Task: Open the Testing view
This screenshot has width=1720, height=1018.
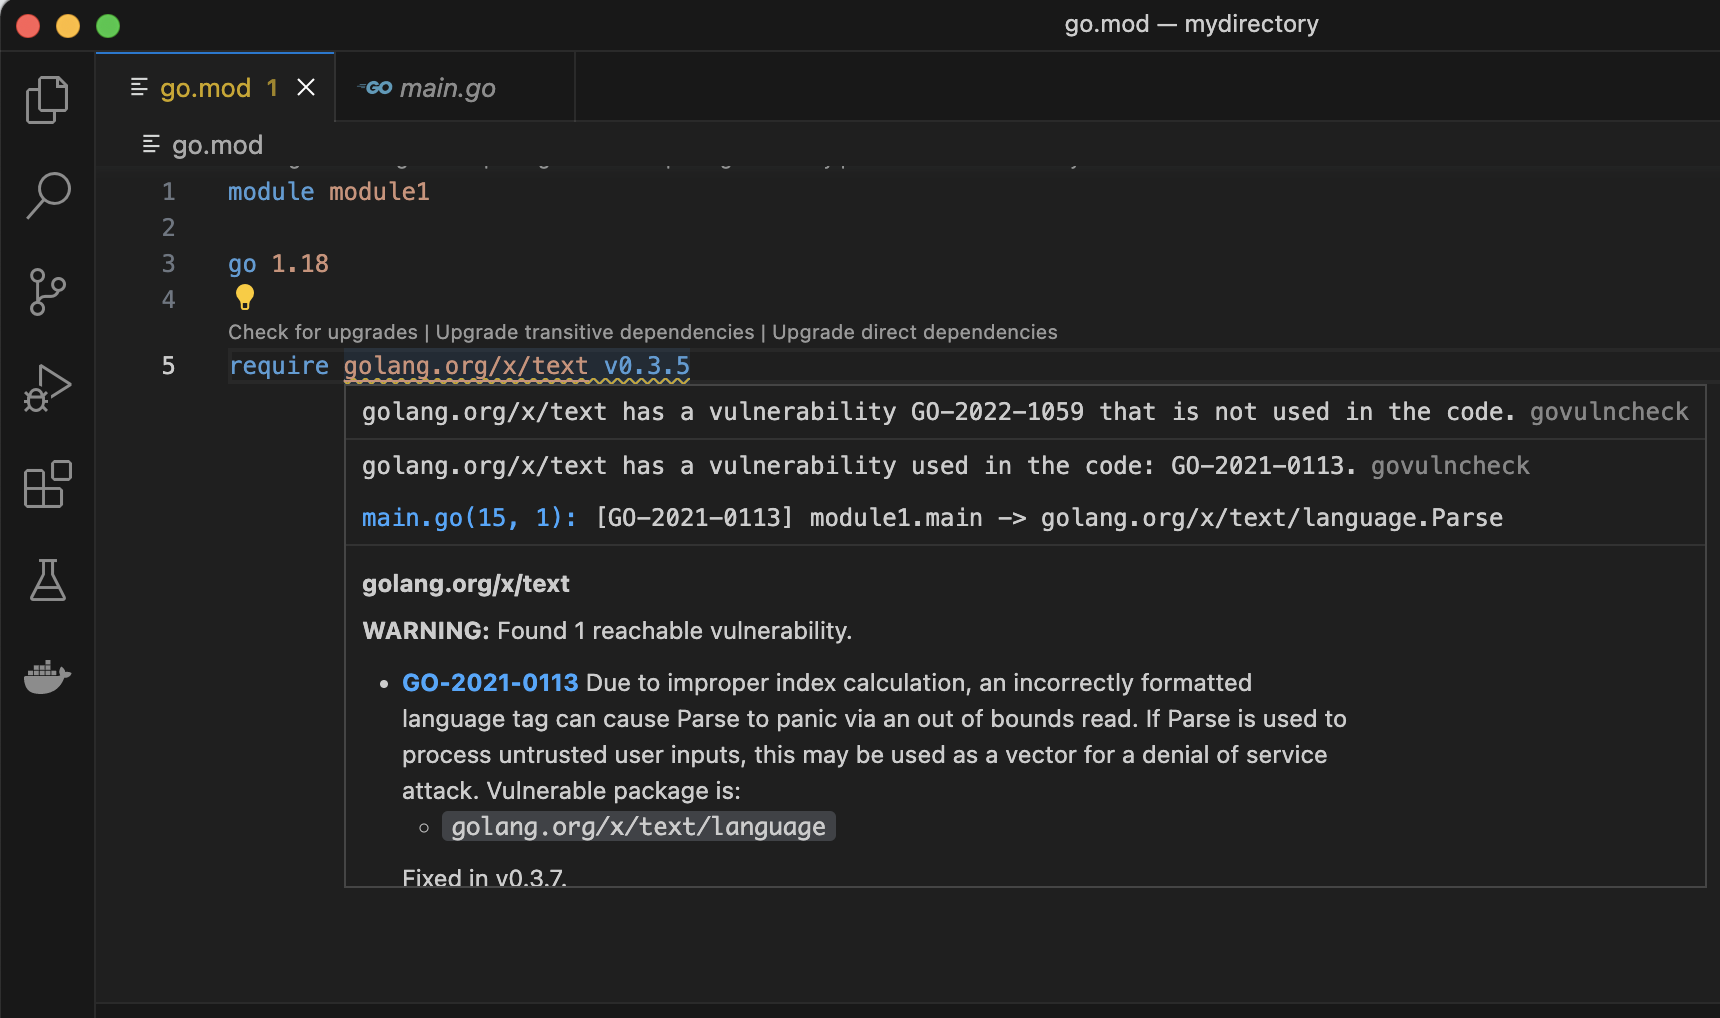Action: click(46, 580)
